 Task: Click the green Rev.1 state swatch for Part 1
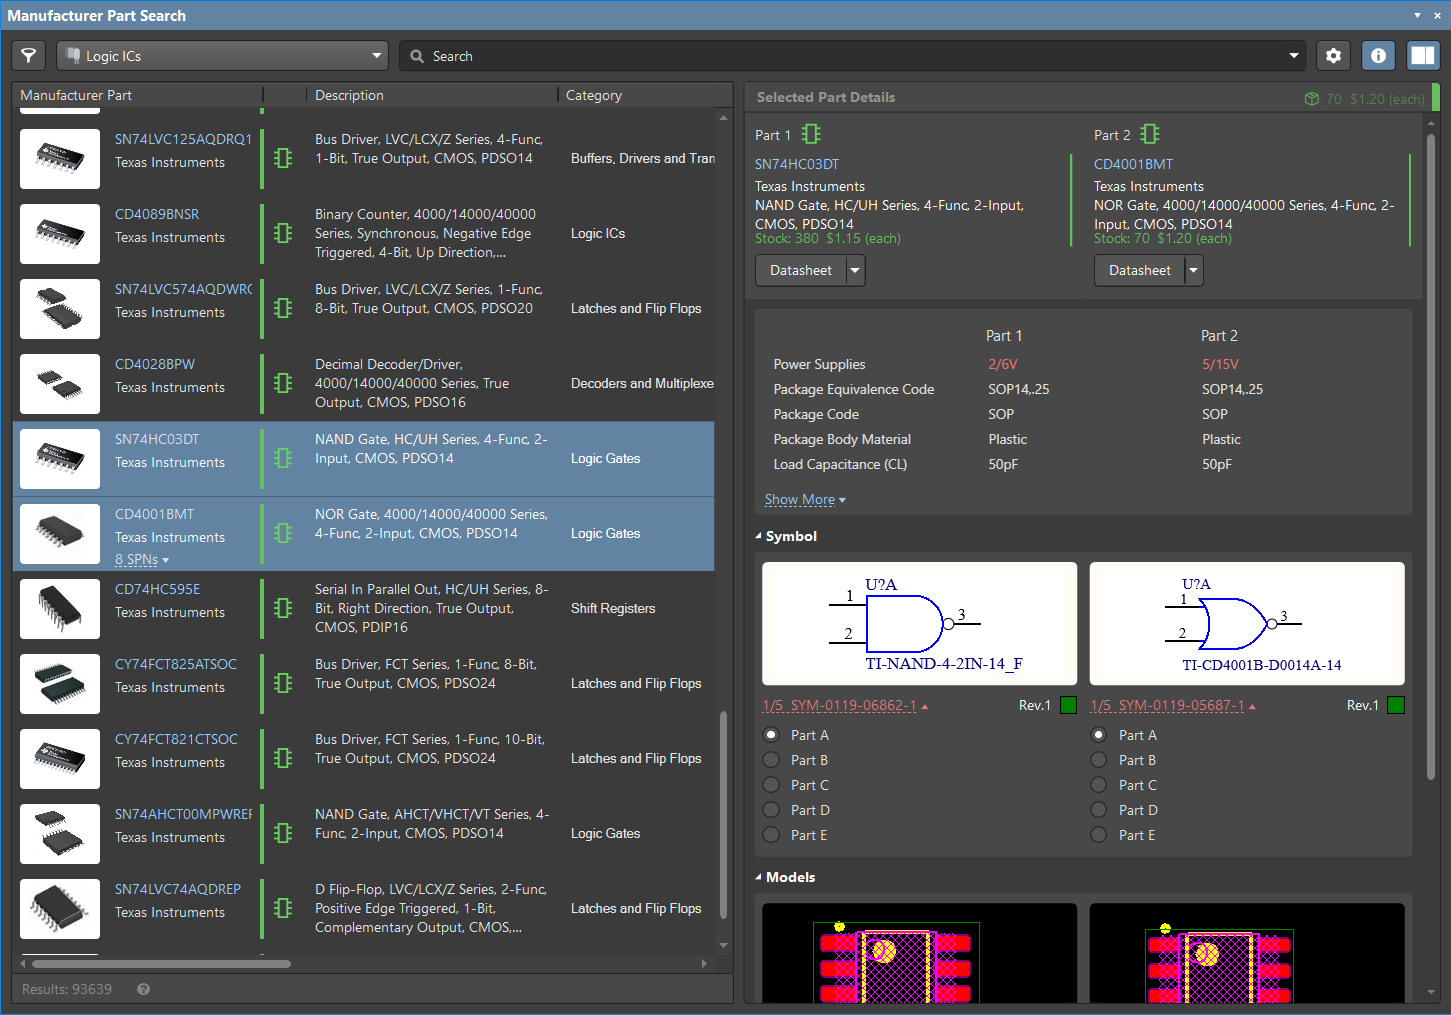tap(1068, 705)
